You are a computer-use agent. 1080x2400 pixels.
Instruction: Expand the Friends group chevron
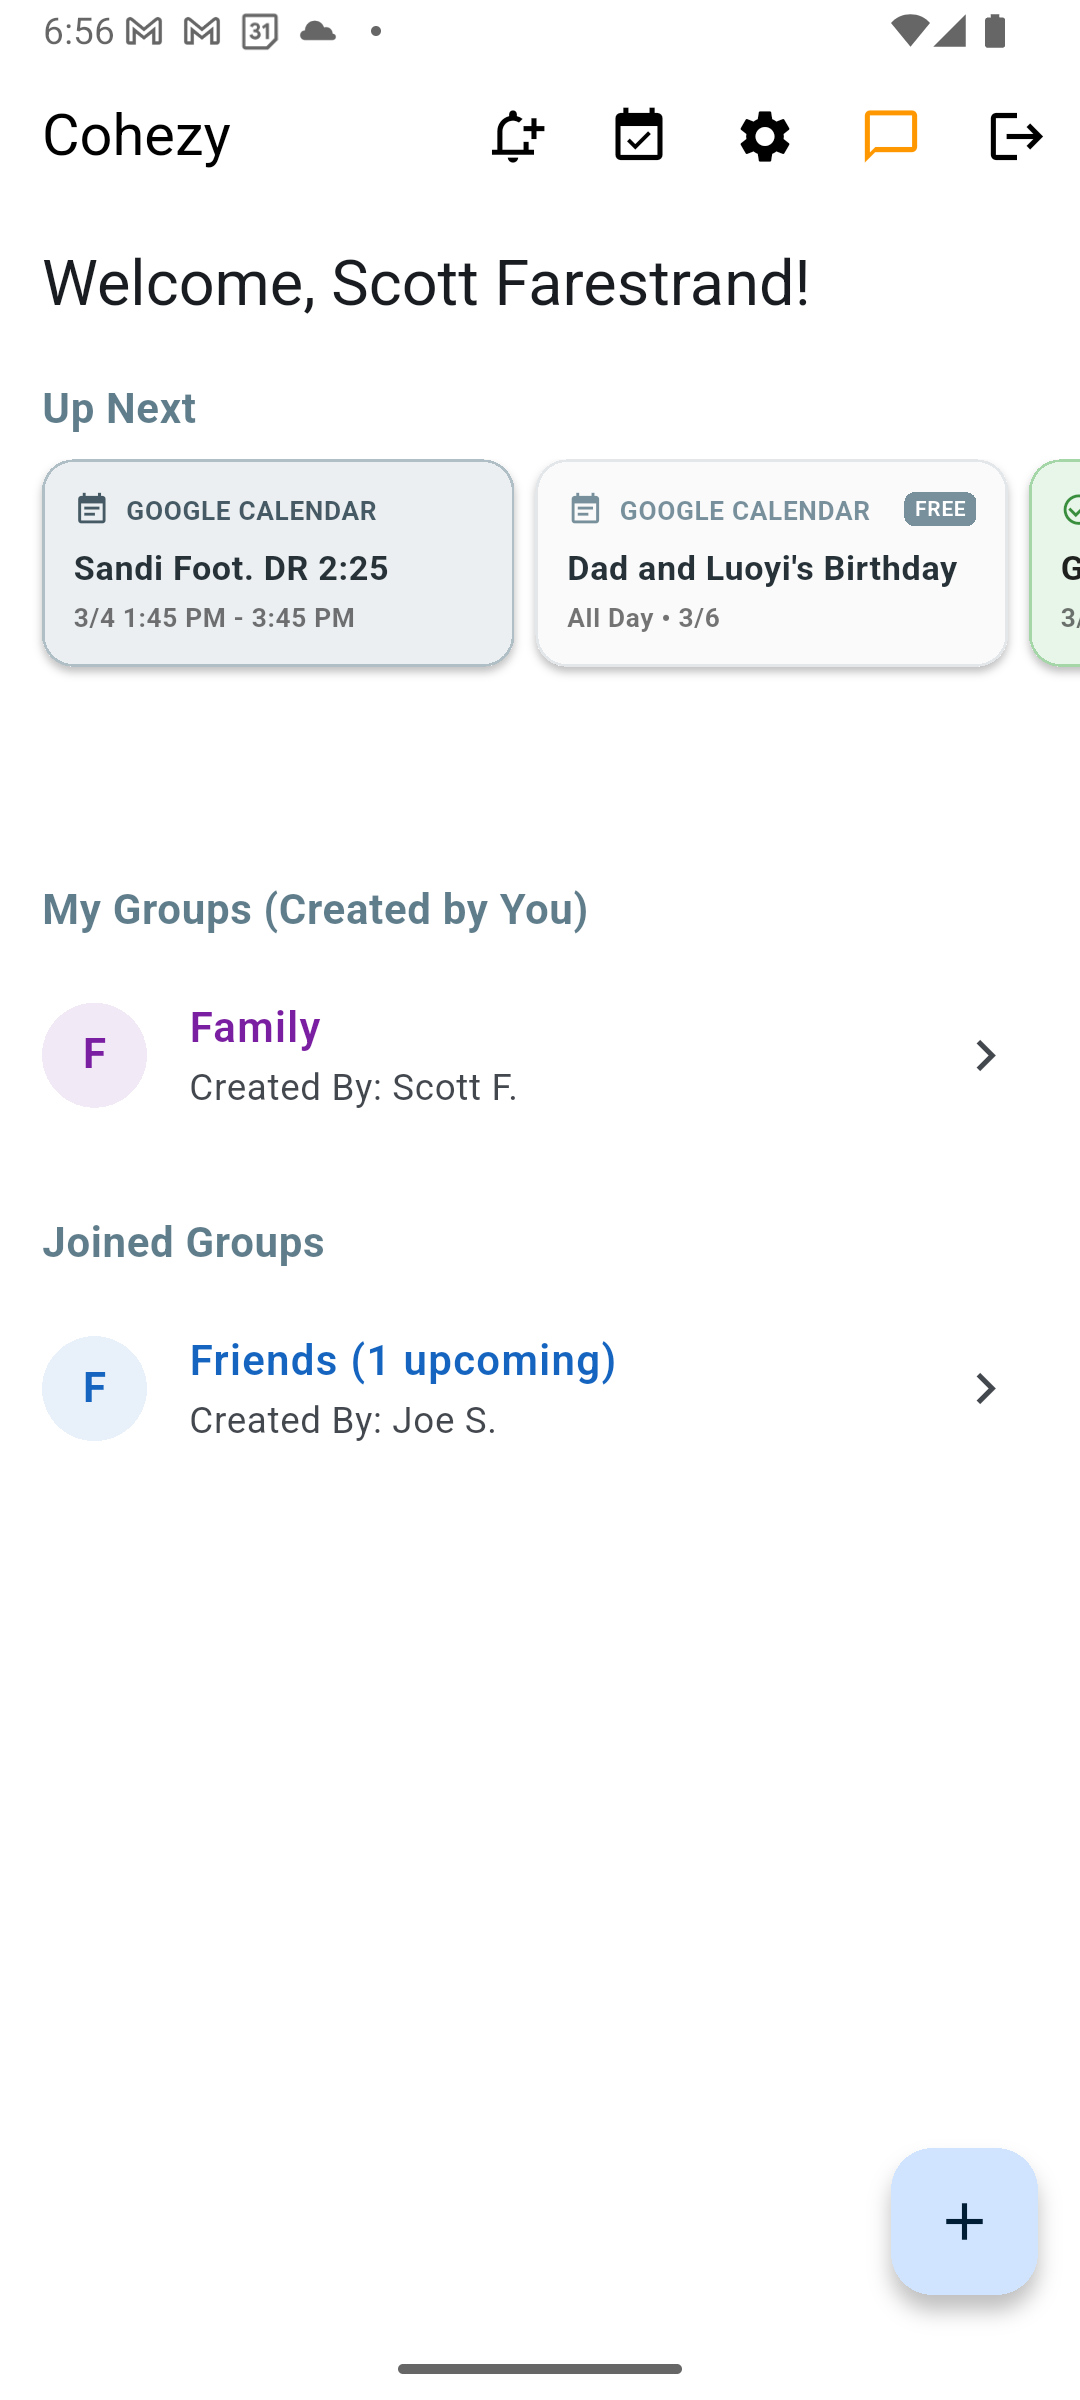point(985,1388)
